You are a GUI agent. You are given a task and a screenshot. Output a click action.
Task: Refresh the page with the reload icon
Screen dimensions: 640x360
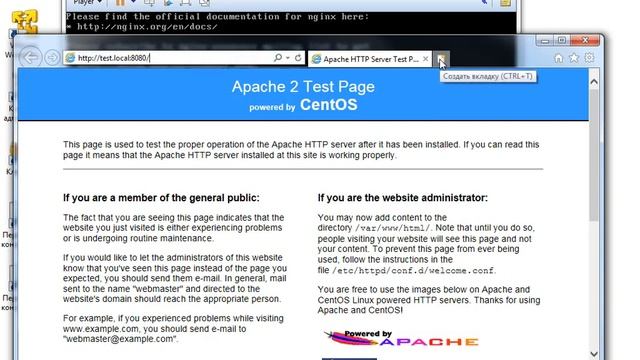pyautogui.click(x=298, y=58)
